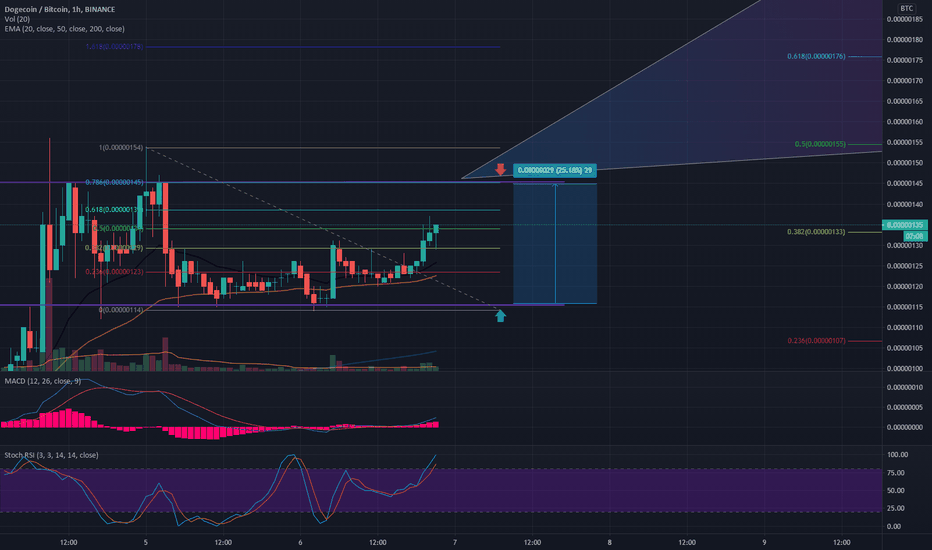The image size is (932, 550).
Task: Select the 0(0.00000114) Fibonacci label
Action: coord(121,310)
